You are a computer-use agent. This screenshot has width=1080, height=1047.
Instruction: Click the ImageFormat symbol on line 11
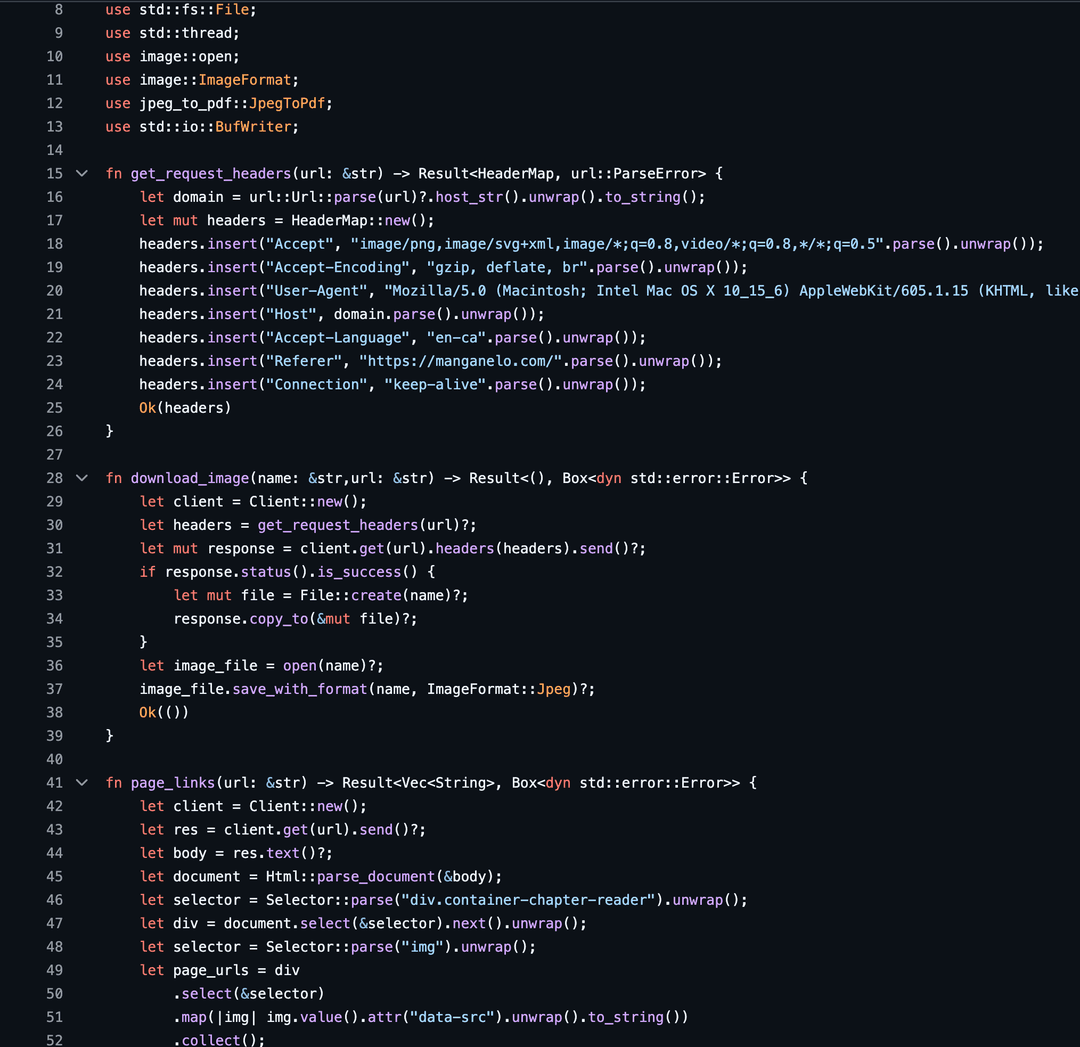coord(245,80)
